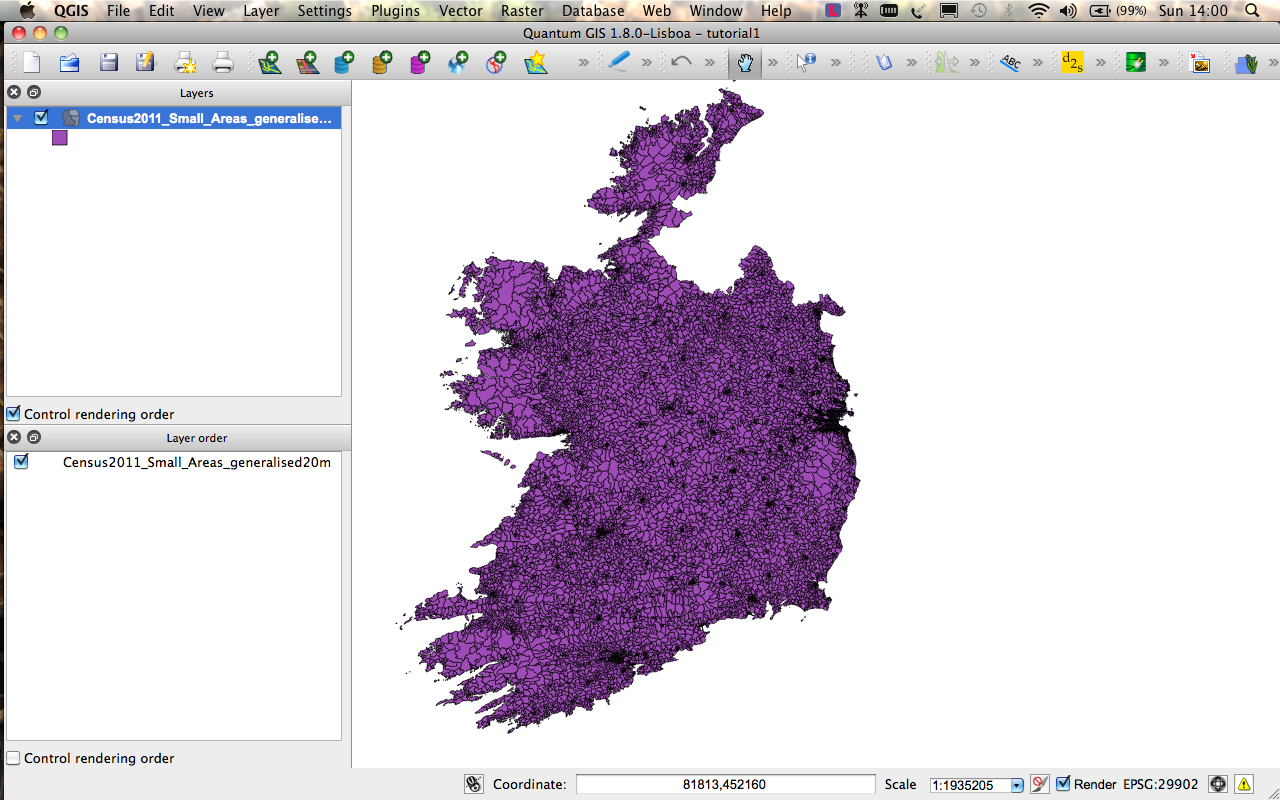
Task: Open Spotlight search magnifier
Action: point(1253,11)
